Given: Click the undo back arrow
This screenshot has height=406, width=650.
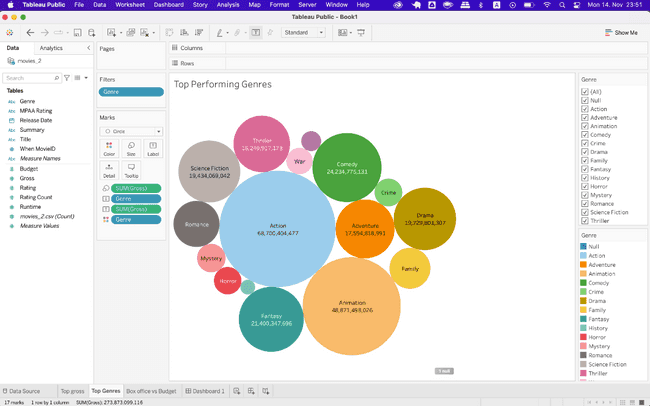Looking at the screenshot, I should pyautogui.click(x=30, y=32).
